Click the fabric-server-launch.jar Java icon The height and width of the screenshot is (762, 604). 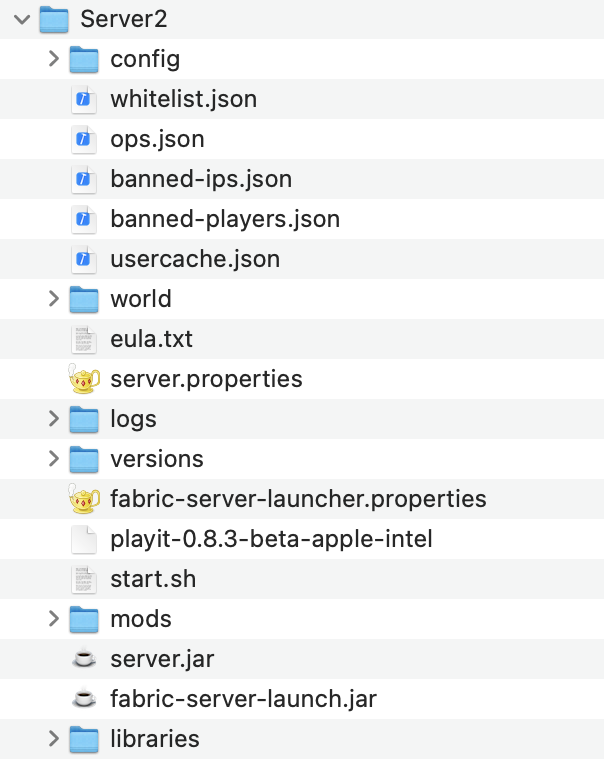(84, 698)
